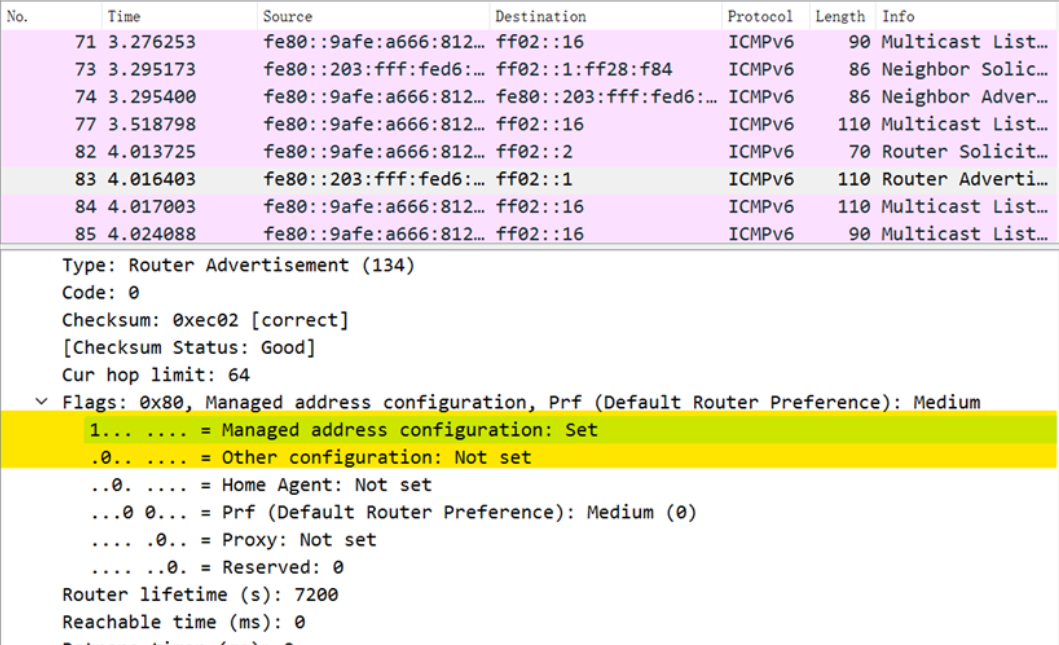Click the Length column header
The width and height of the screenshot is (1059, 645).
[840, 16]
